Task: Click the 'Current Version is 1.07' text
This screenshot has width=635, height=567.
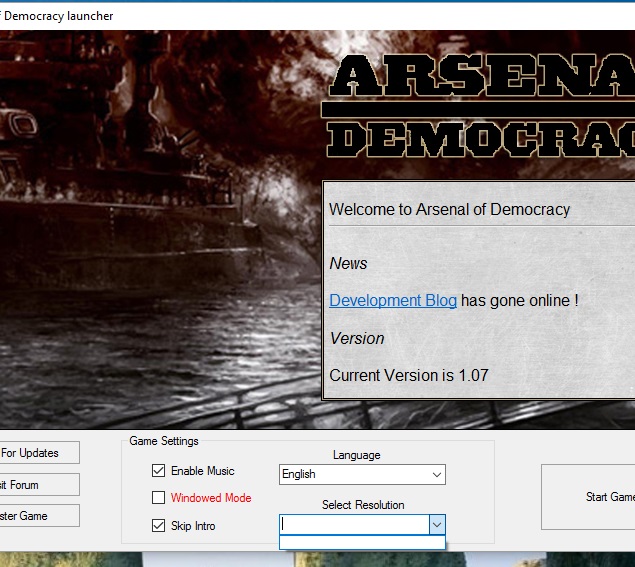Action: coord(409,375)
